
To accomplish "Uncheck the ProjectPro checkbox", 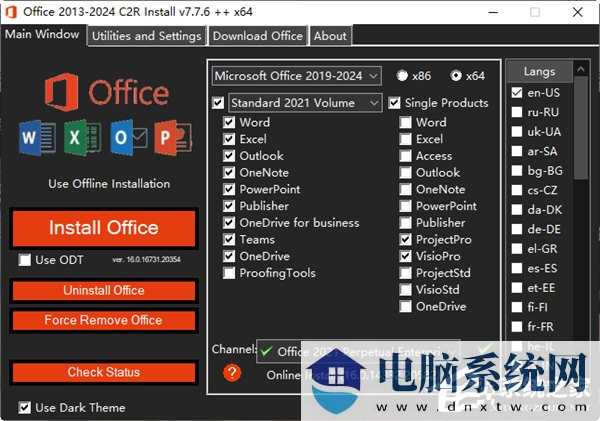I will click(x=406, y=240).
